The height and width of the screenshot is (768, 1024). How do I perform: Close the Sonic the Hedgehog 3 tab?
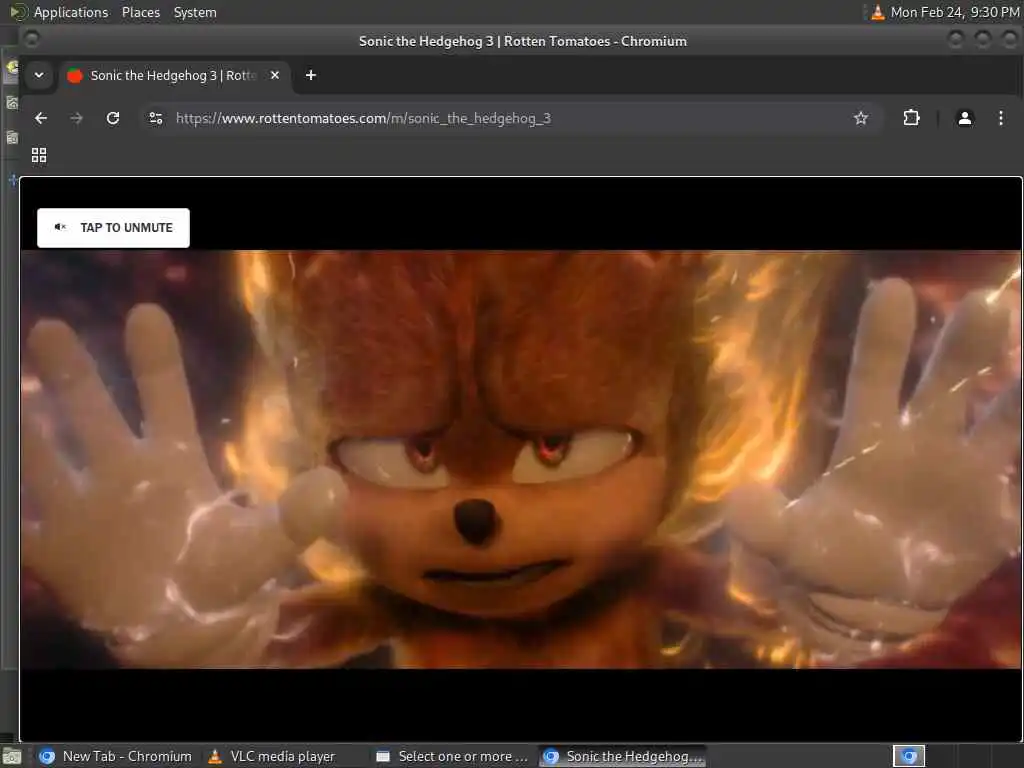coord(275,75)
